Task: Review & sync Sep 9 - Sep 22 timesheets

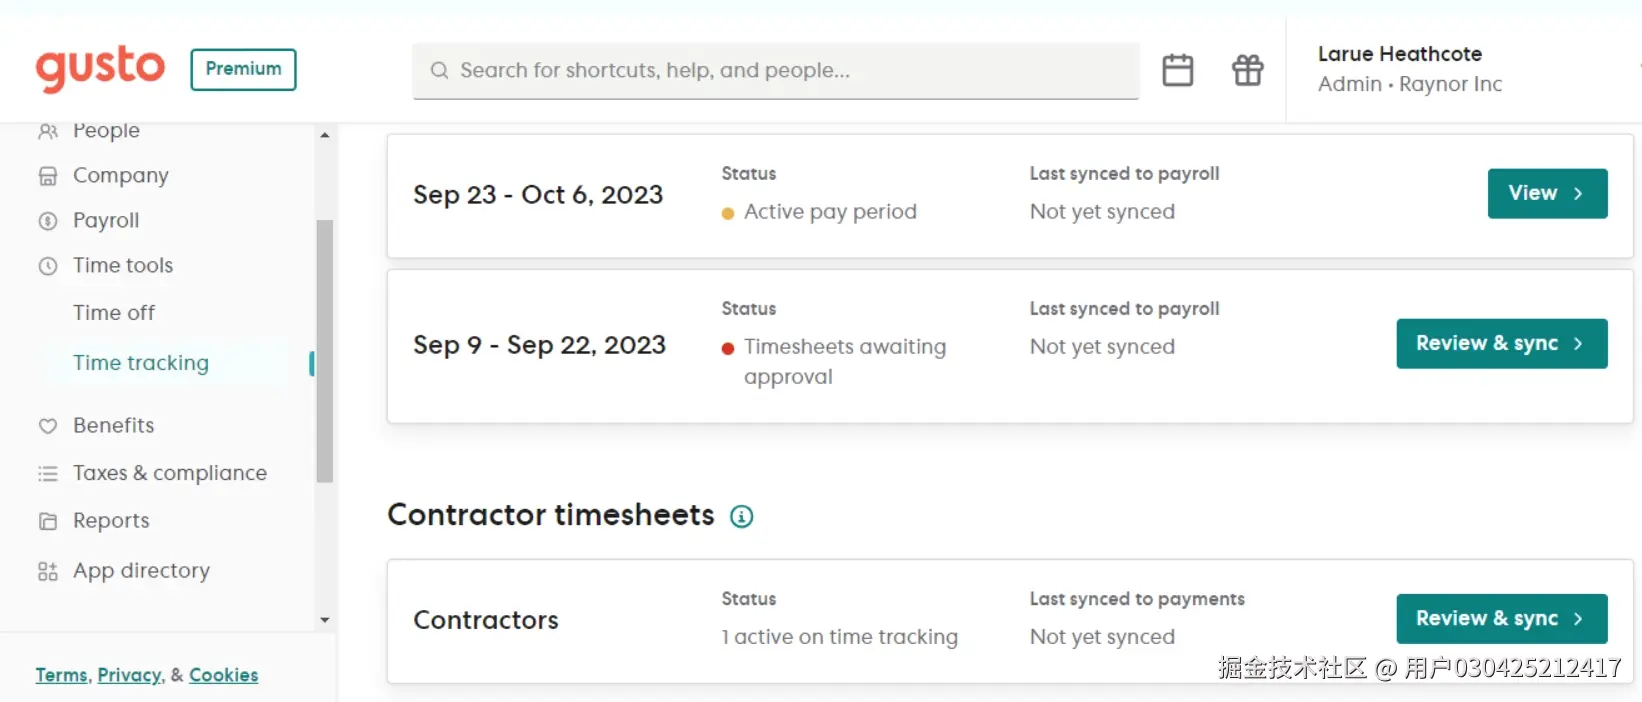Action: [x=1500, y=344]
